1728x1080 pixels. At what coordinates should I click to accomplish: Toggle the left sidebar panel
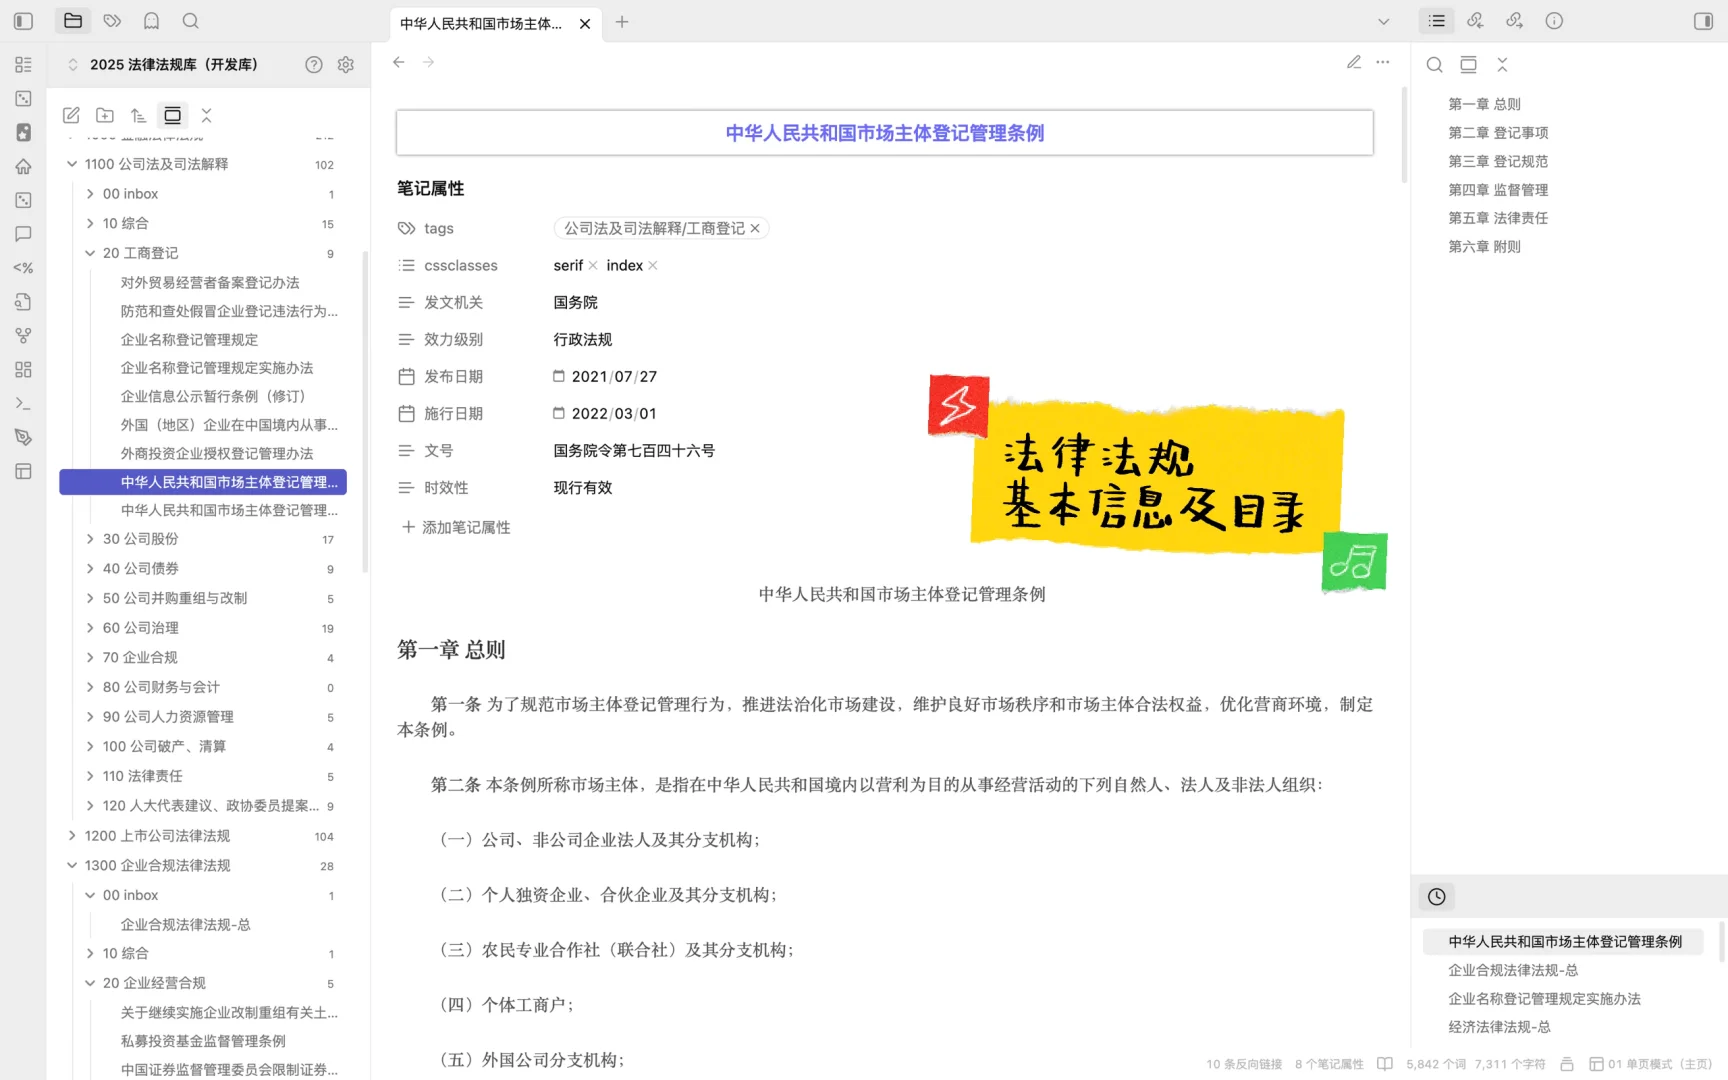pos(22,20)
